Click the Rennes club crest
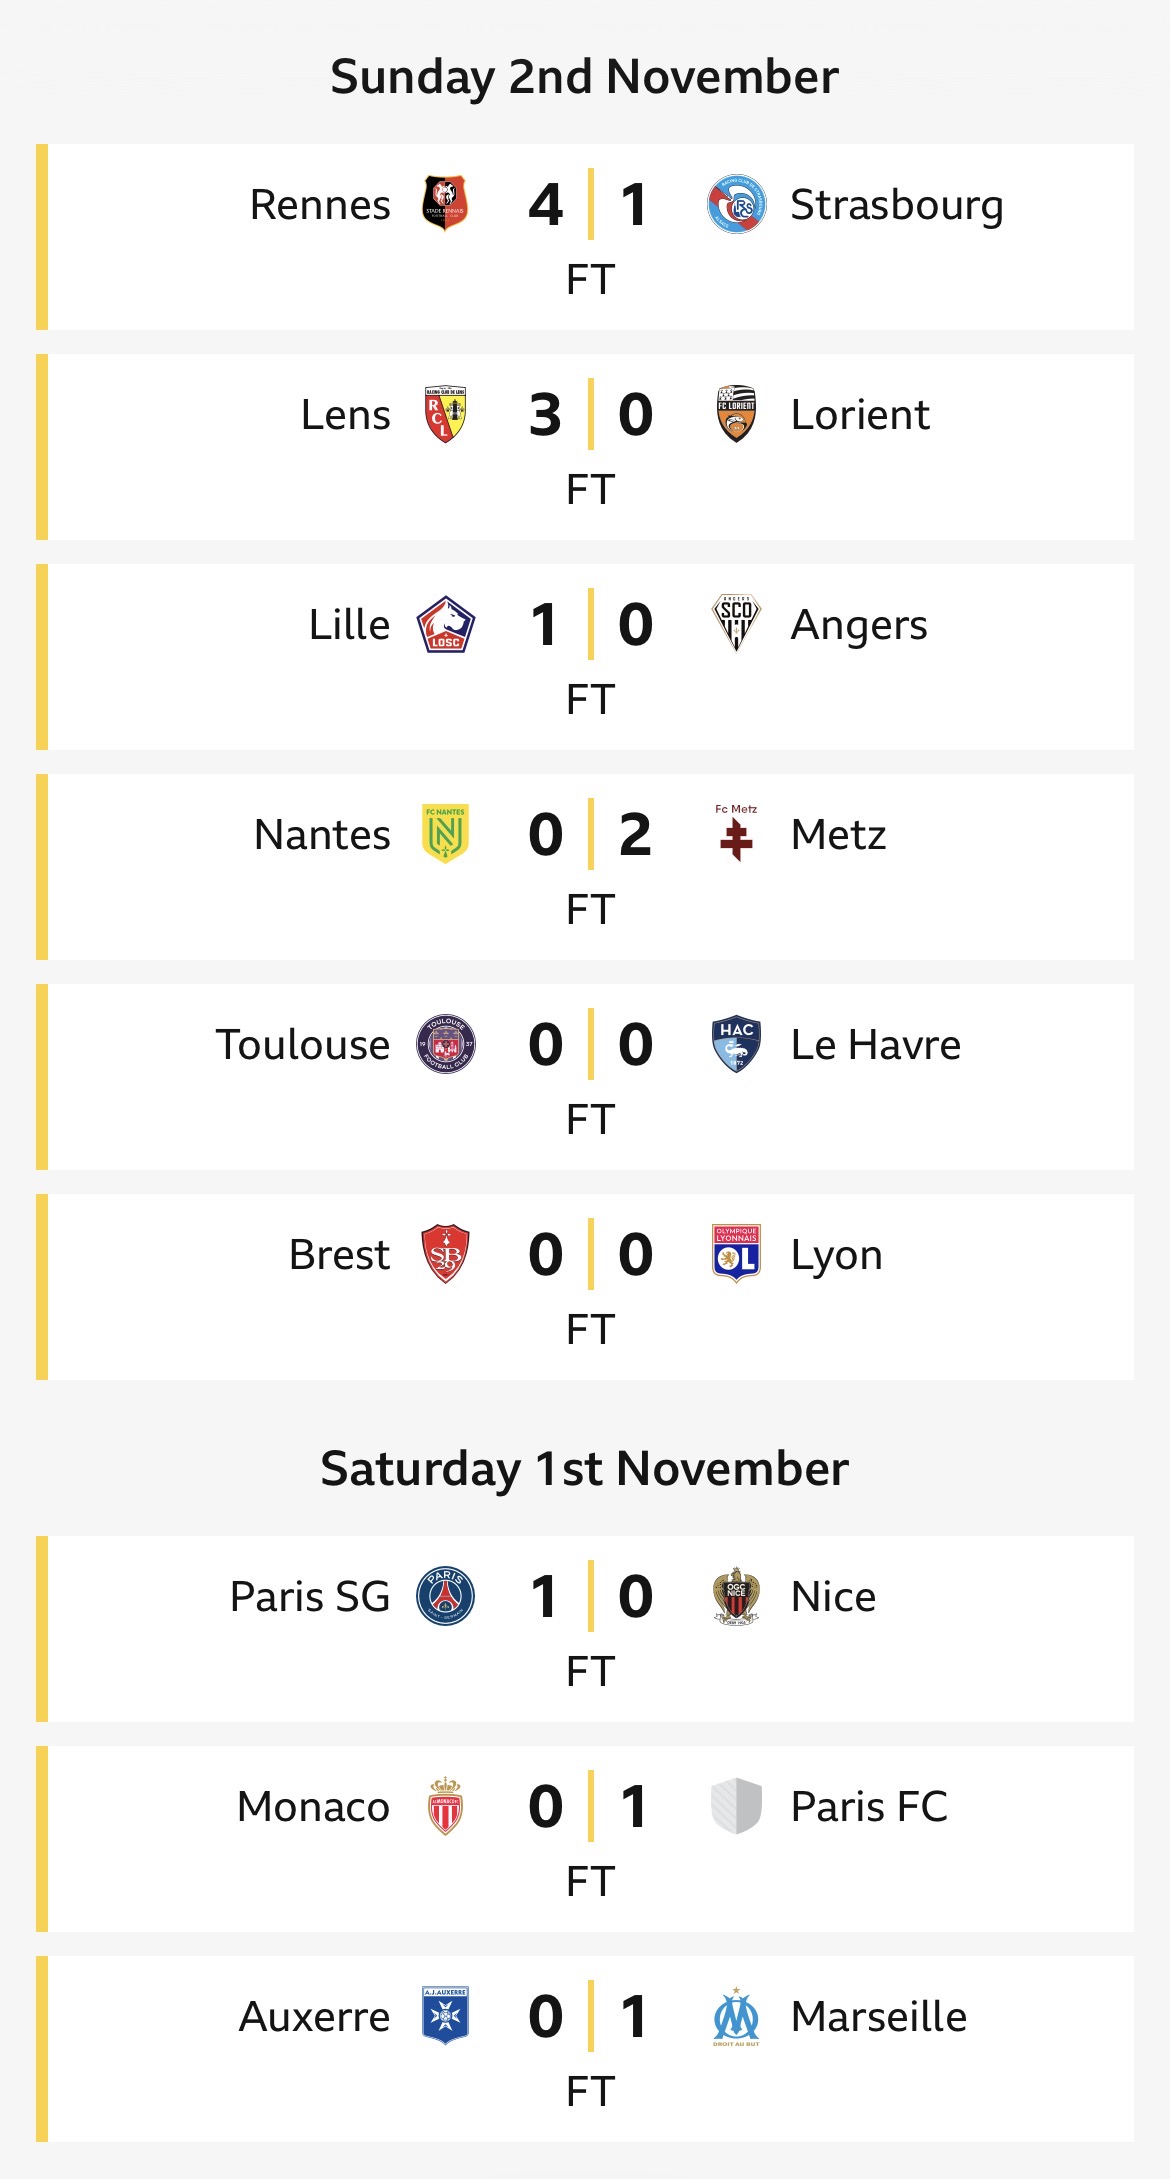Viewport: 1170px width, 2179px height. tap(445, 204)
